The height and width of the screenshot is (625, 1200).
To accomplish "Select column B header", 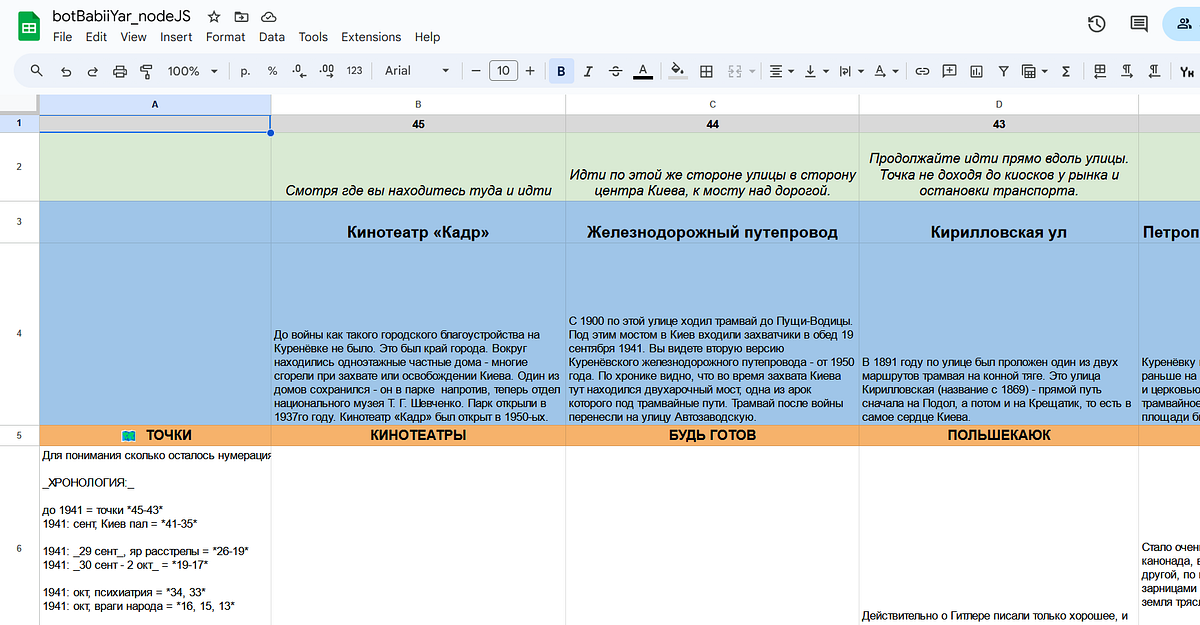I will pos(418,104).
